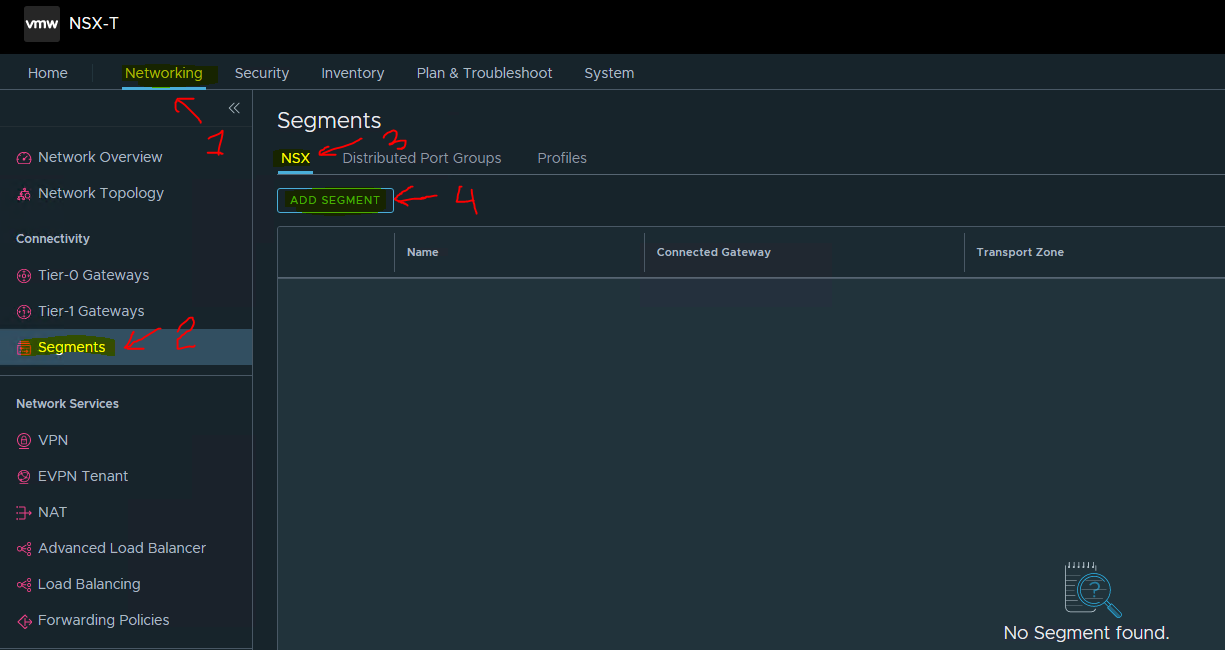The height and width of the screenshot is (650, 1225).
Task: Click the Segments sidebar icon
Action: [24, 348]
